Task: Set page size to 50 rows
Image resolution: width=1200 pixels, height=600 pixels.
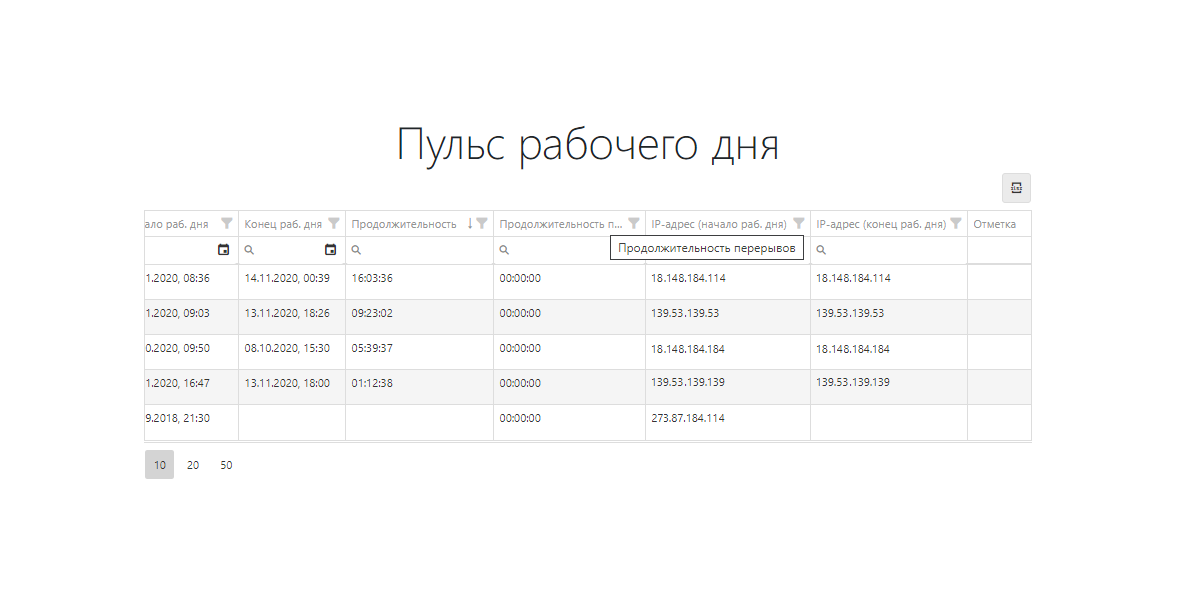Action: [226, 465]
